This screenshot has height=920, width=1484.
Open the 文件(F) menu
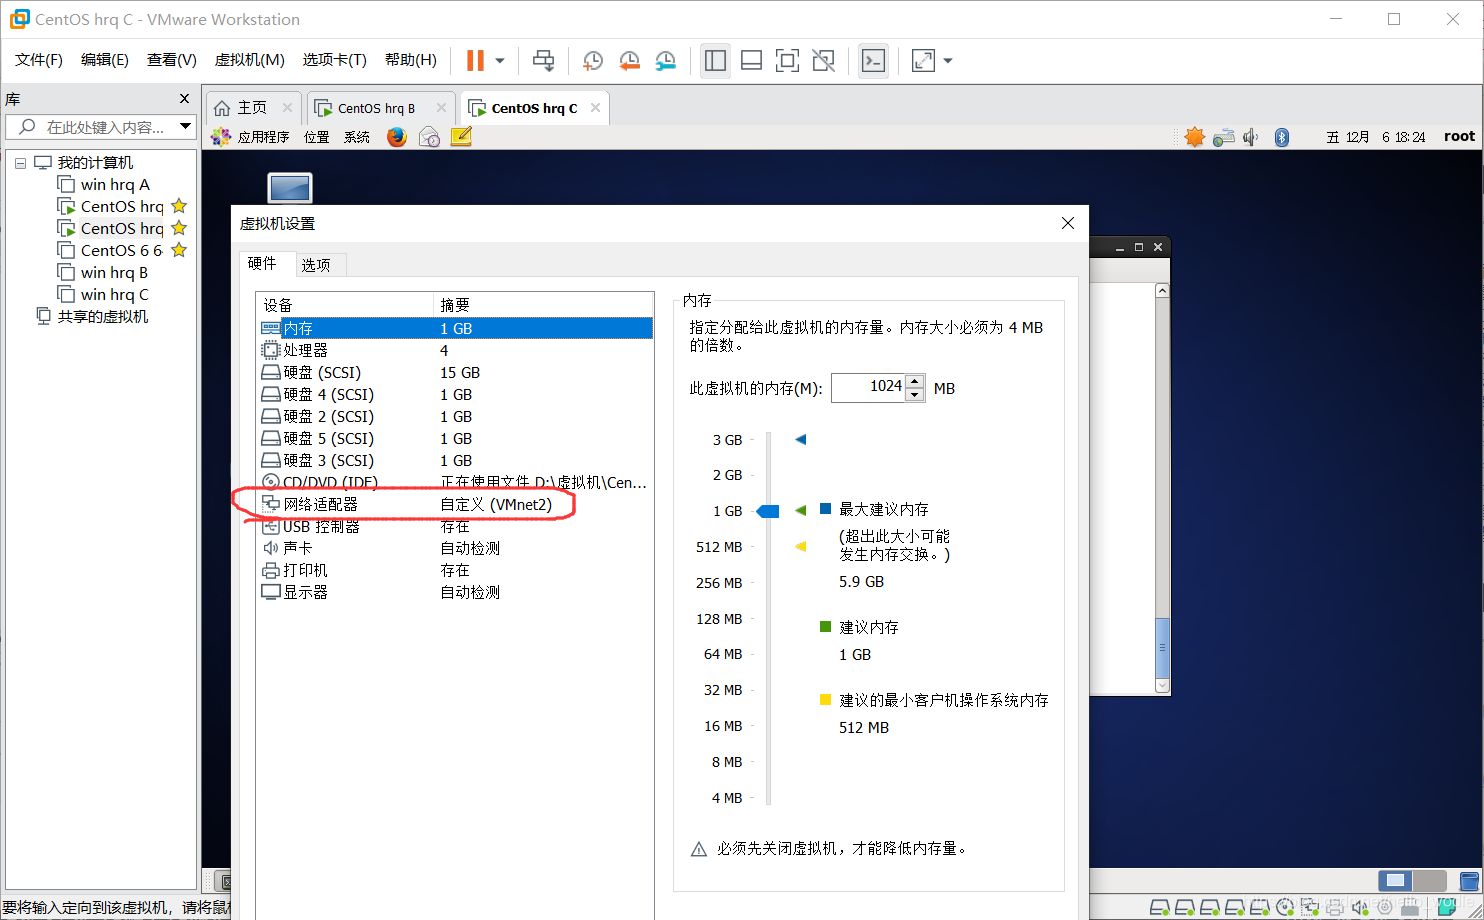39,60
